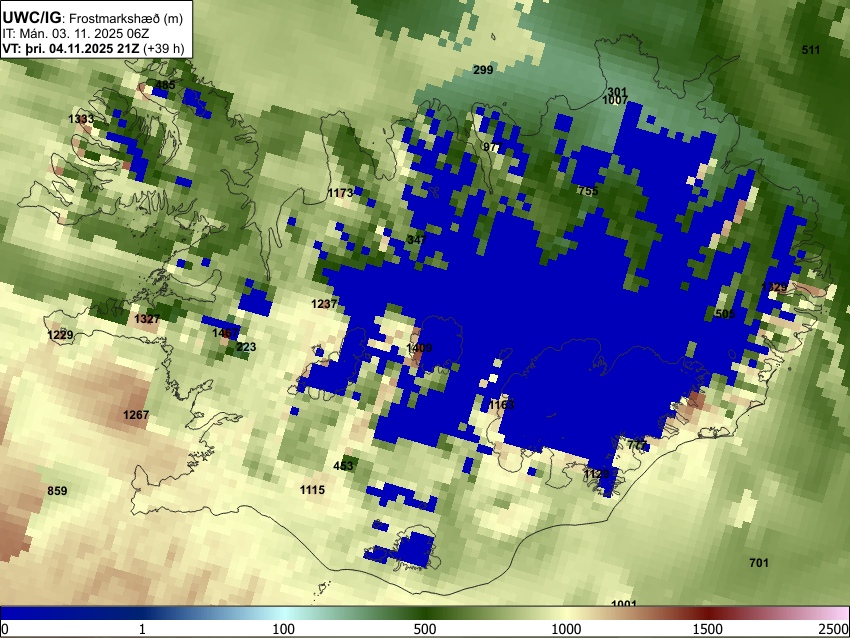
Task: Click the freezing-level label 299
Action: coord(483,70)
